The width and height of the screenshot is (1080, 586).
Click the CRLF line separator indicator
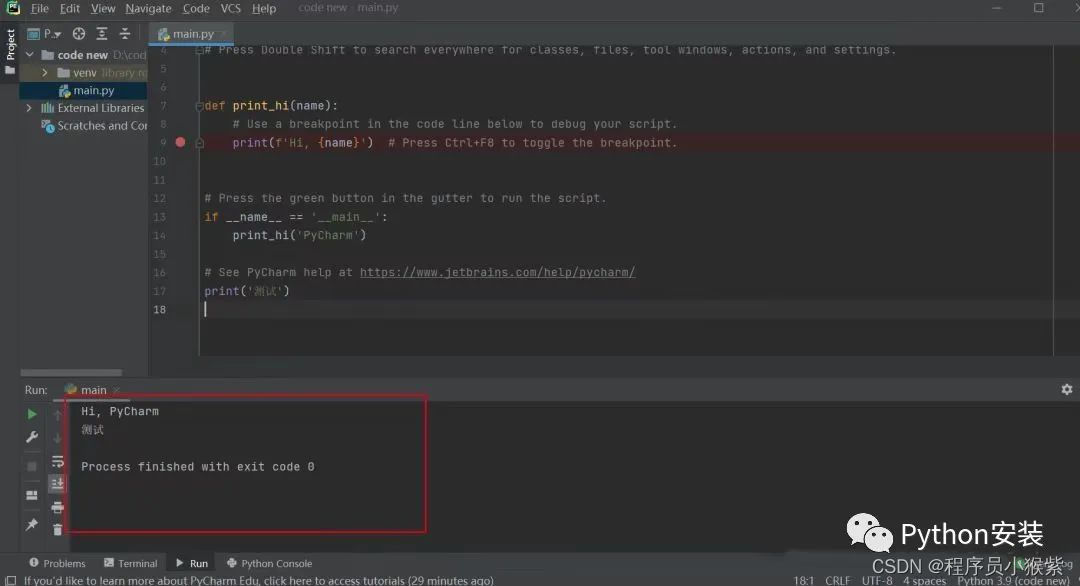pos(838,580)
